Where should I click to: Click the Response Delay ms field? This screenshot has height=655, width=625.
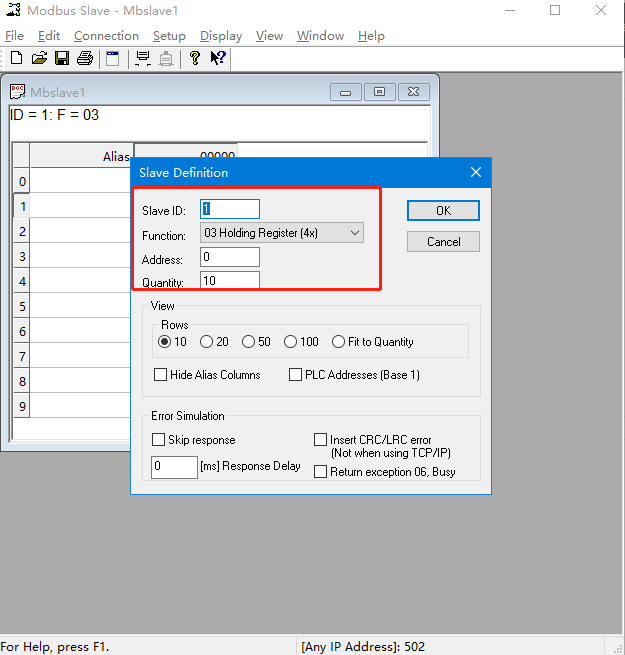pos(174,467)
